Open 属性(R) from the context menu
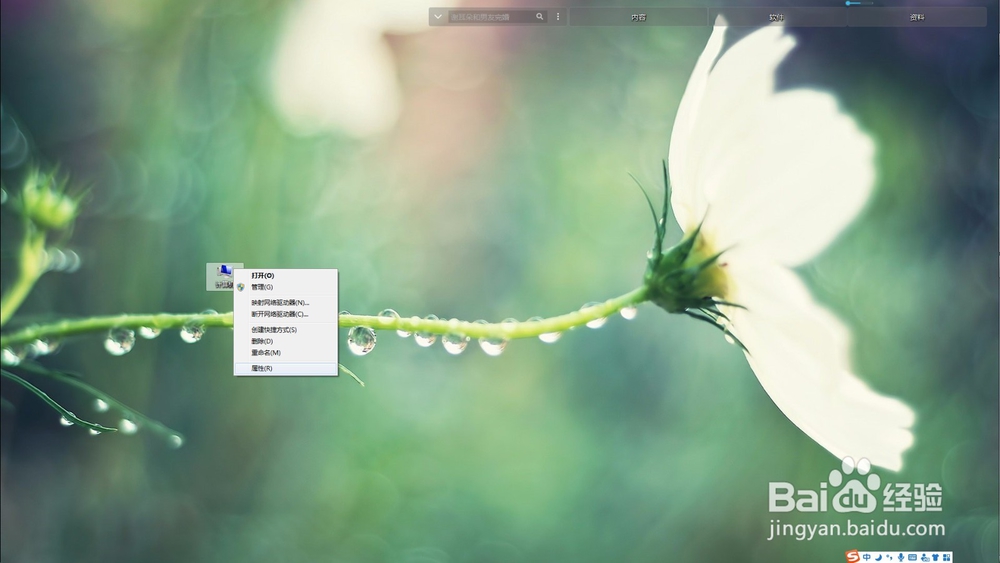The width and height of the screenshot is (1000, 563). pos(286,369)
